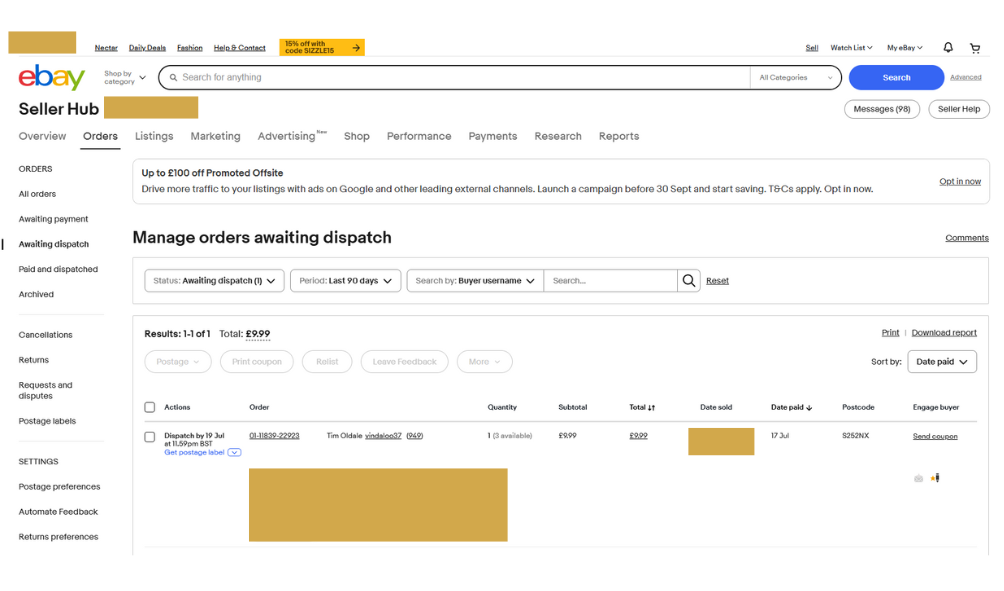Click the arrow icon on the promo banner
Viewport: 1004px width, 591px height.
356,47
